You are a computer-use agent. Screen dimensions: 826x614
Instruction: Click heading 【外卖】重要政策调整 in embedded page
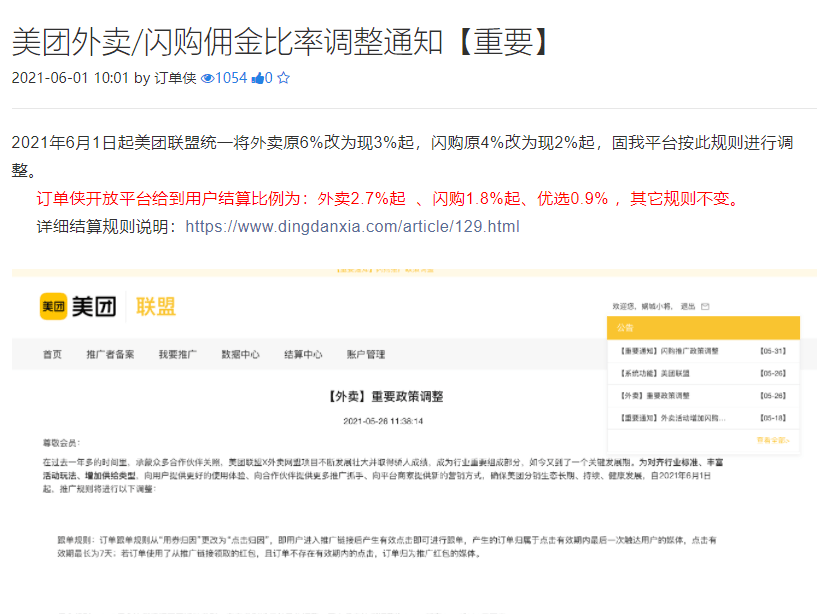(x=385, y=397)
